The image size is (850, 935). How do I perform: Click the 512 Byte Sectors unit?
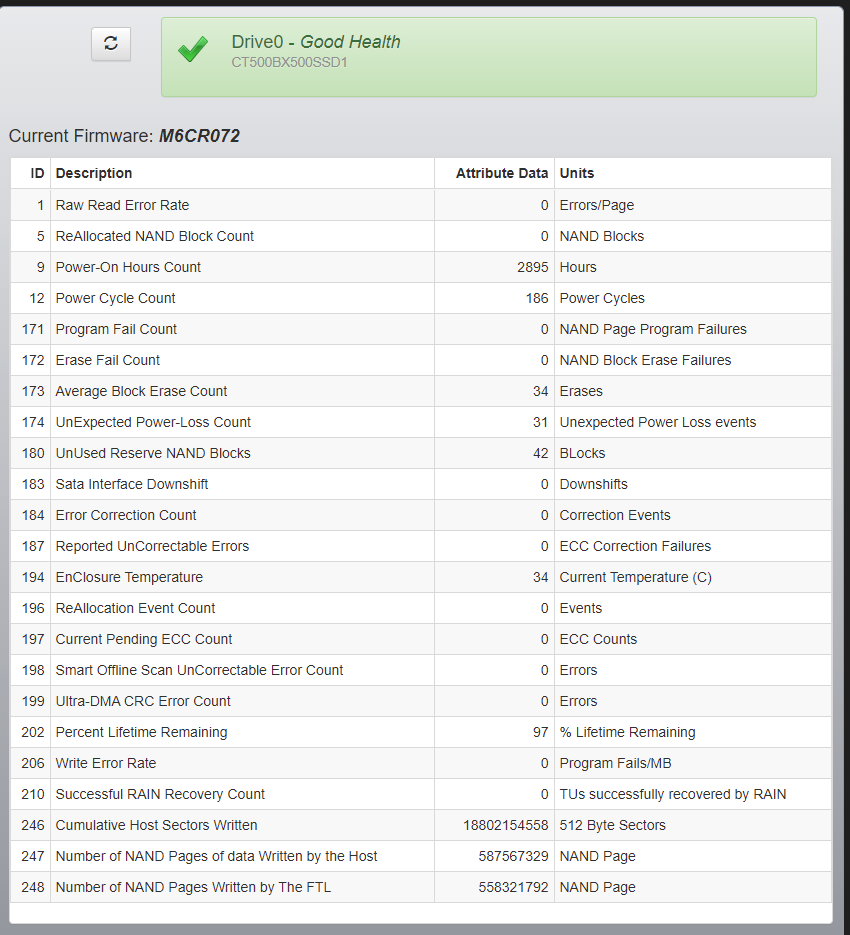tap(613, 825)
